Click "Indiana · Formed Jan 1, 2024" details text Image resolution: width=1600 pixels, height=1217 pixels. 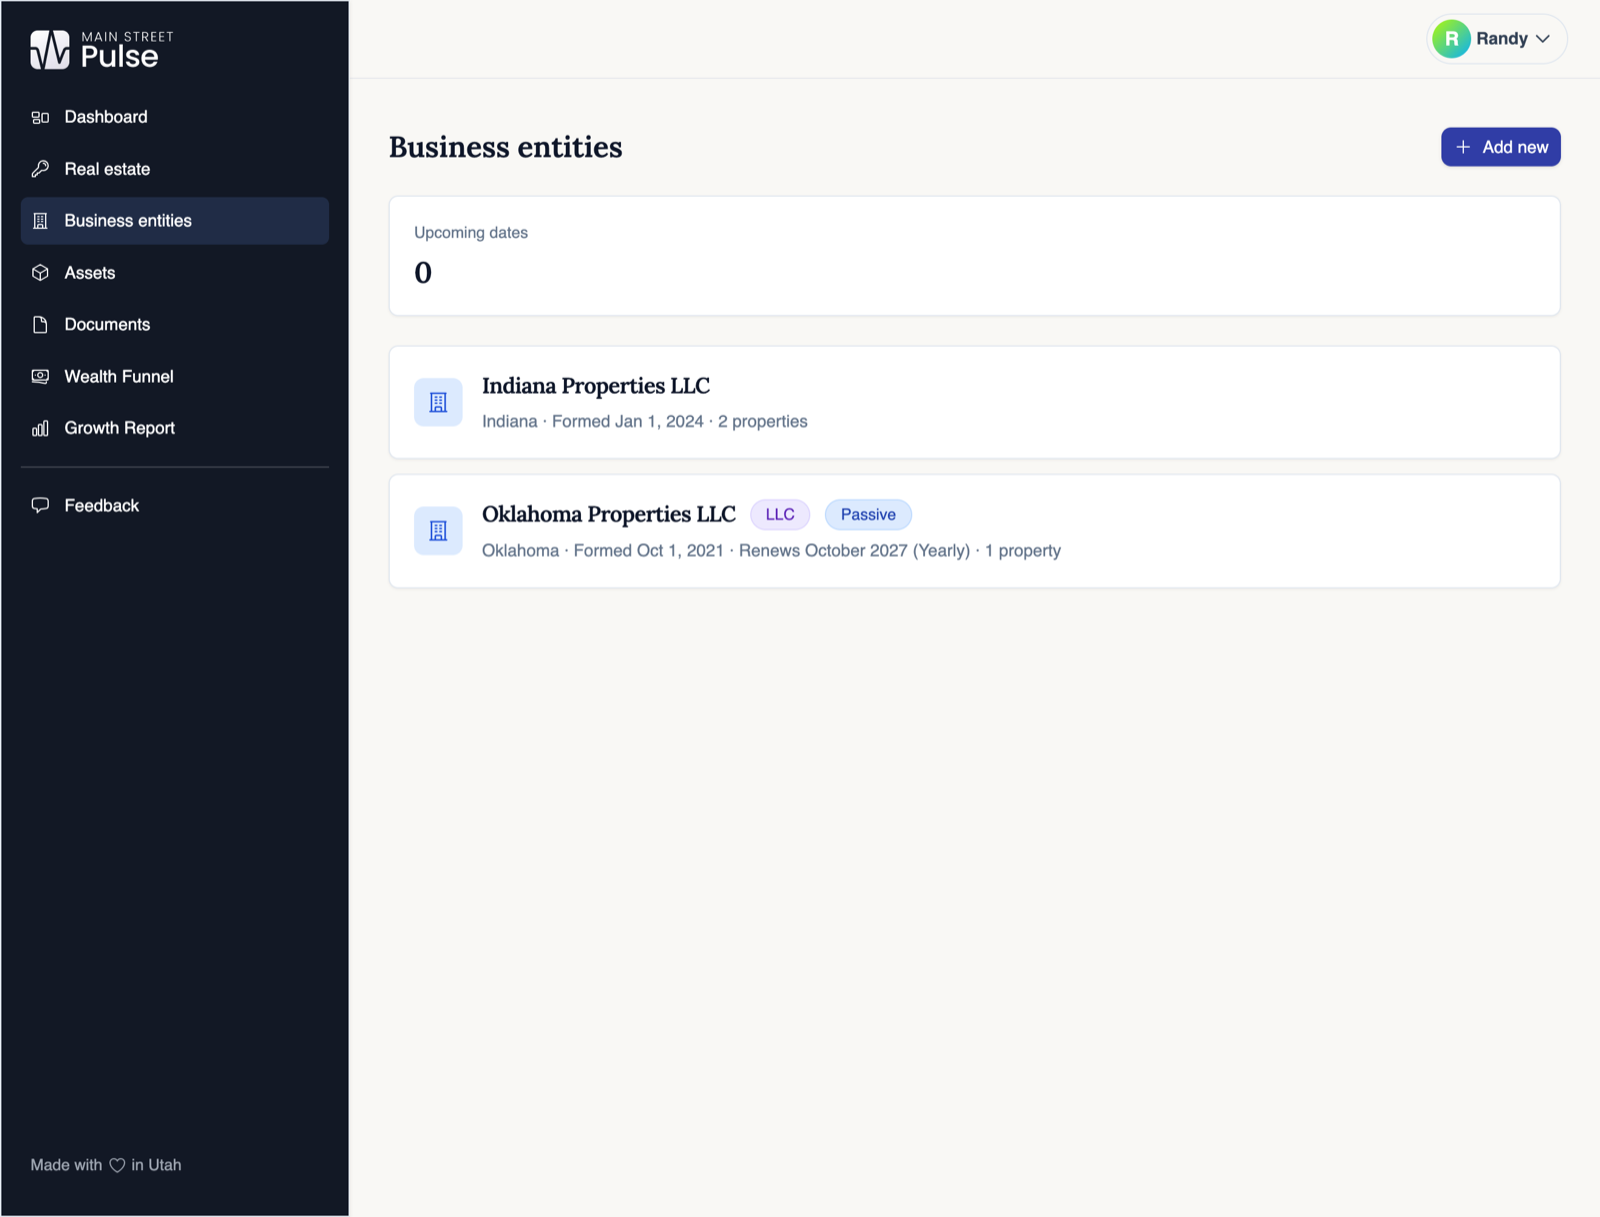tap(593, 422)
